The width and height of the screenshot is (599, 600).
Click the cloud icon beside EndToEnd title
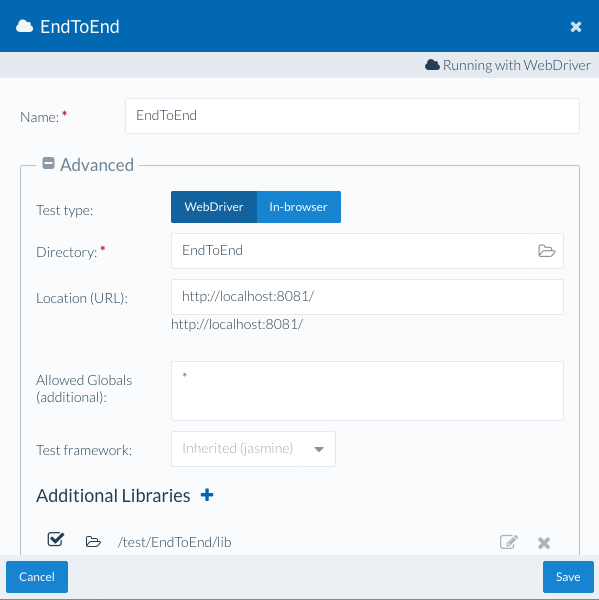pos(24,26)
